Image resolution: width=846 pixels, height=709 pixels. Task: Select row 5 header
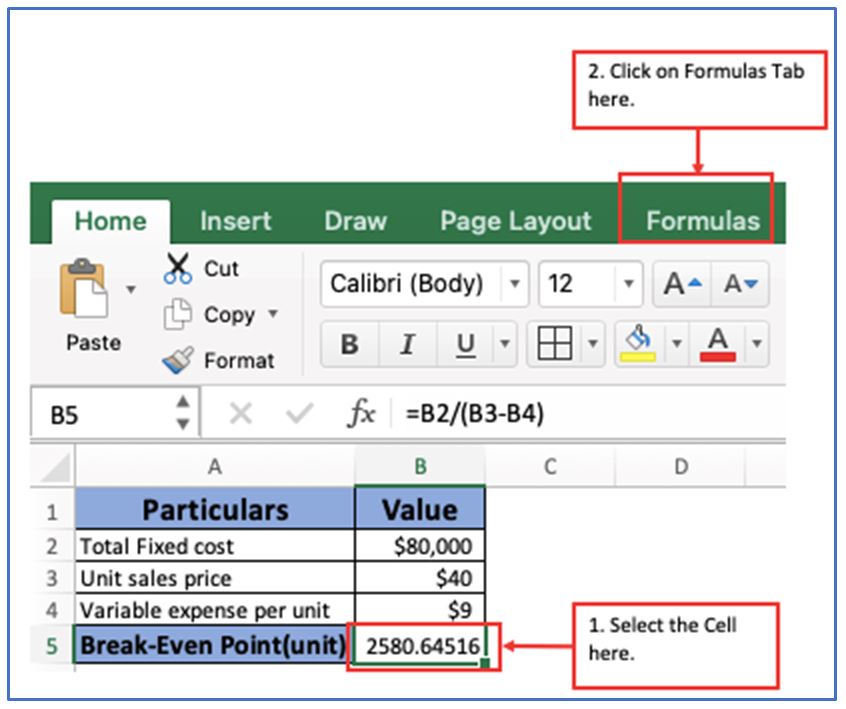52,645
